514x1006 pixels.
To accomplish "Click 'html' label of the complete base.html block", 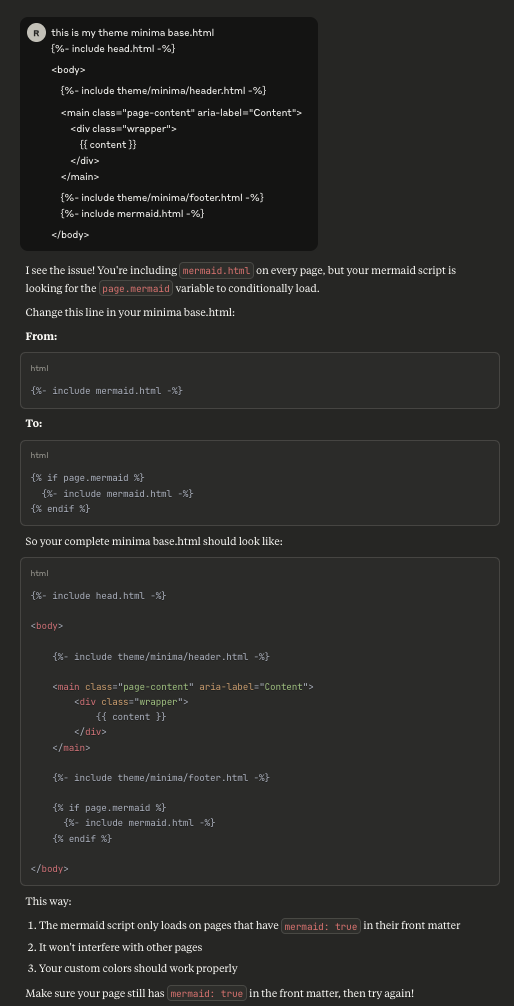I will tap(39, 574).
